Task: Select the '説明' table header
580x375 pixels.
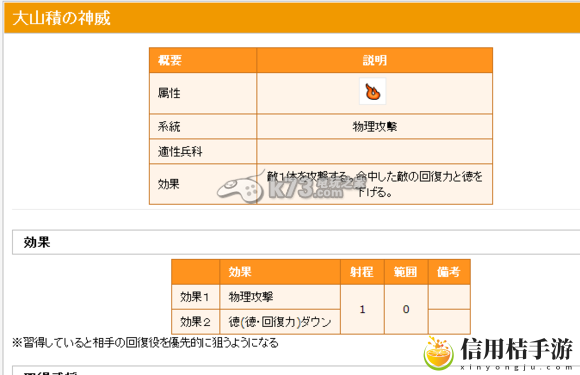Action: 375,60
